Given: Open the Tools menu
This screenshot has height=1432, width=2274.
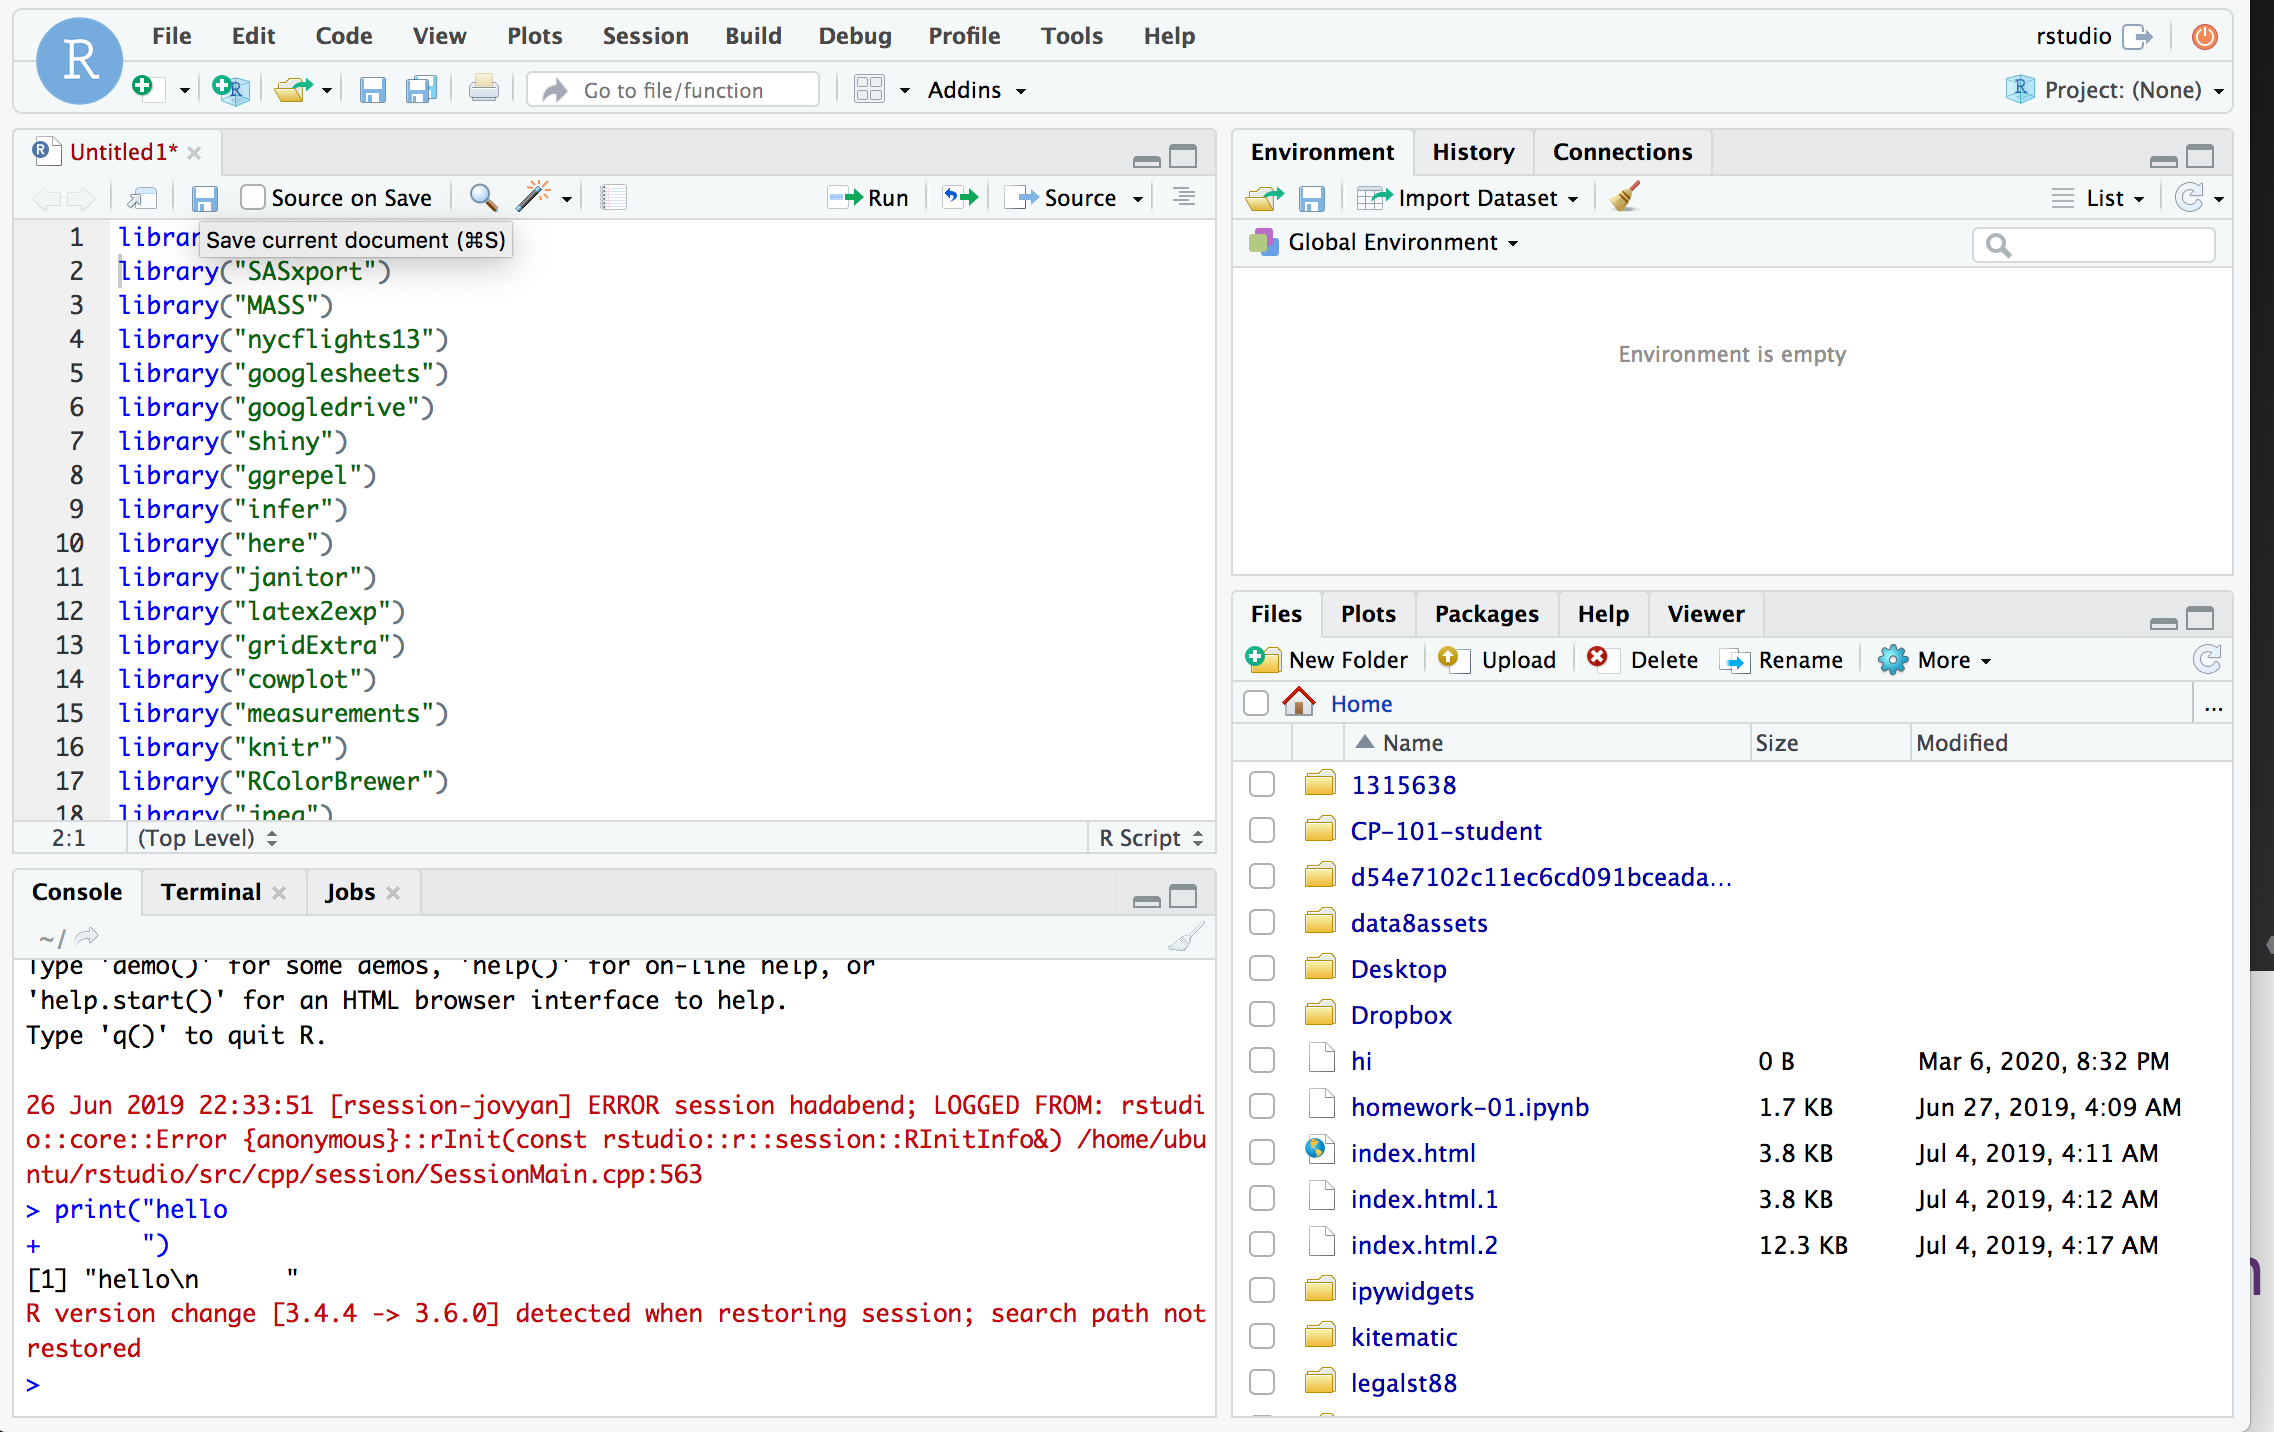Looking at the screenshot, I should point(1071,35).
